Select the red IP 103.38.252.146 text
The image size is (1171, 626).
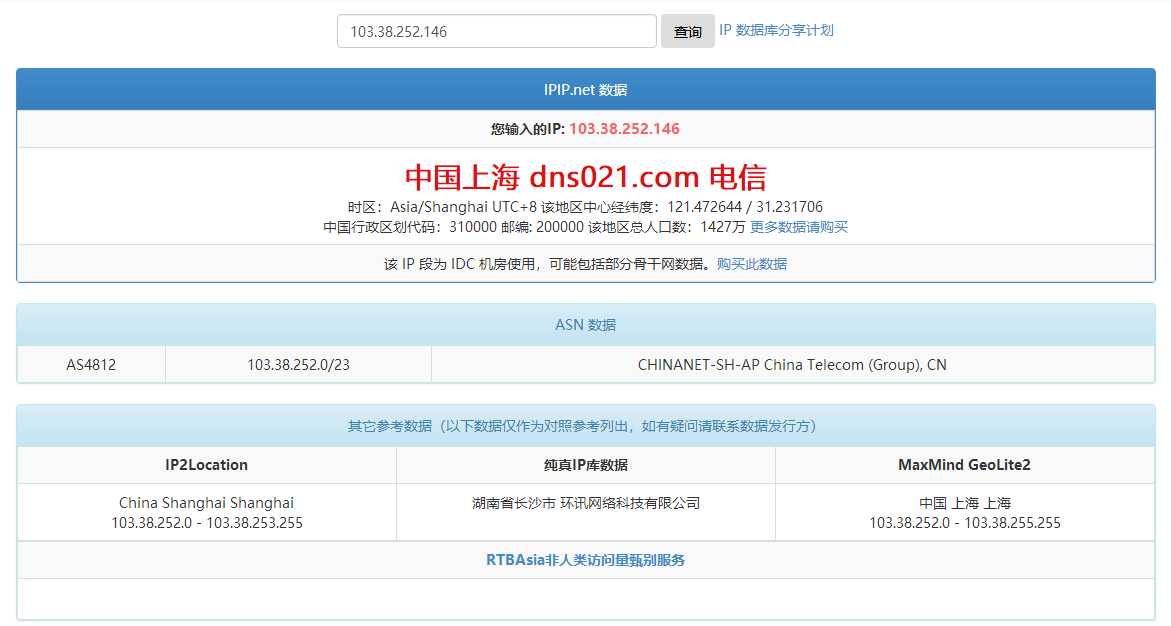pyautogui.click(x=624, y=128)
